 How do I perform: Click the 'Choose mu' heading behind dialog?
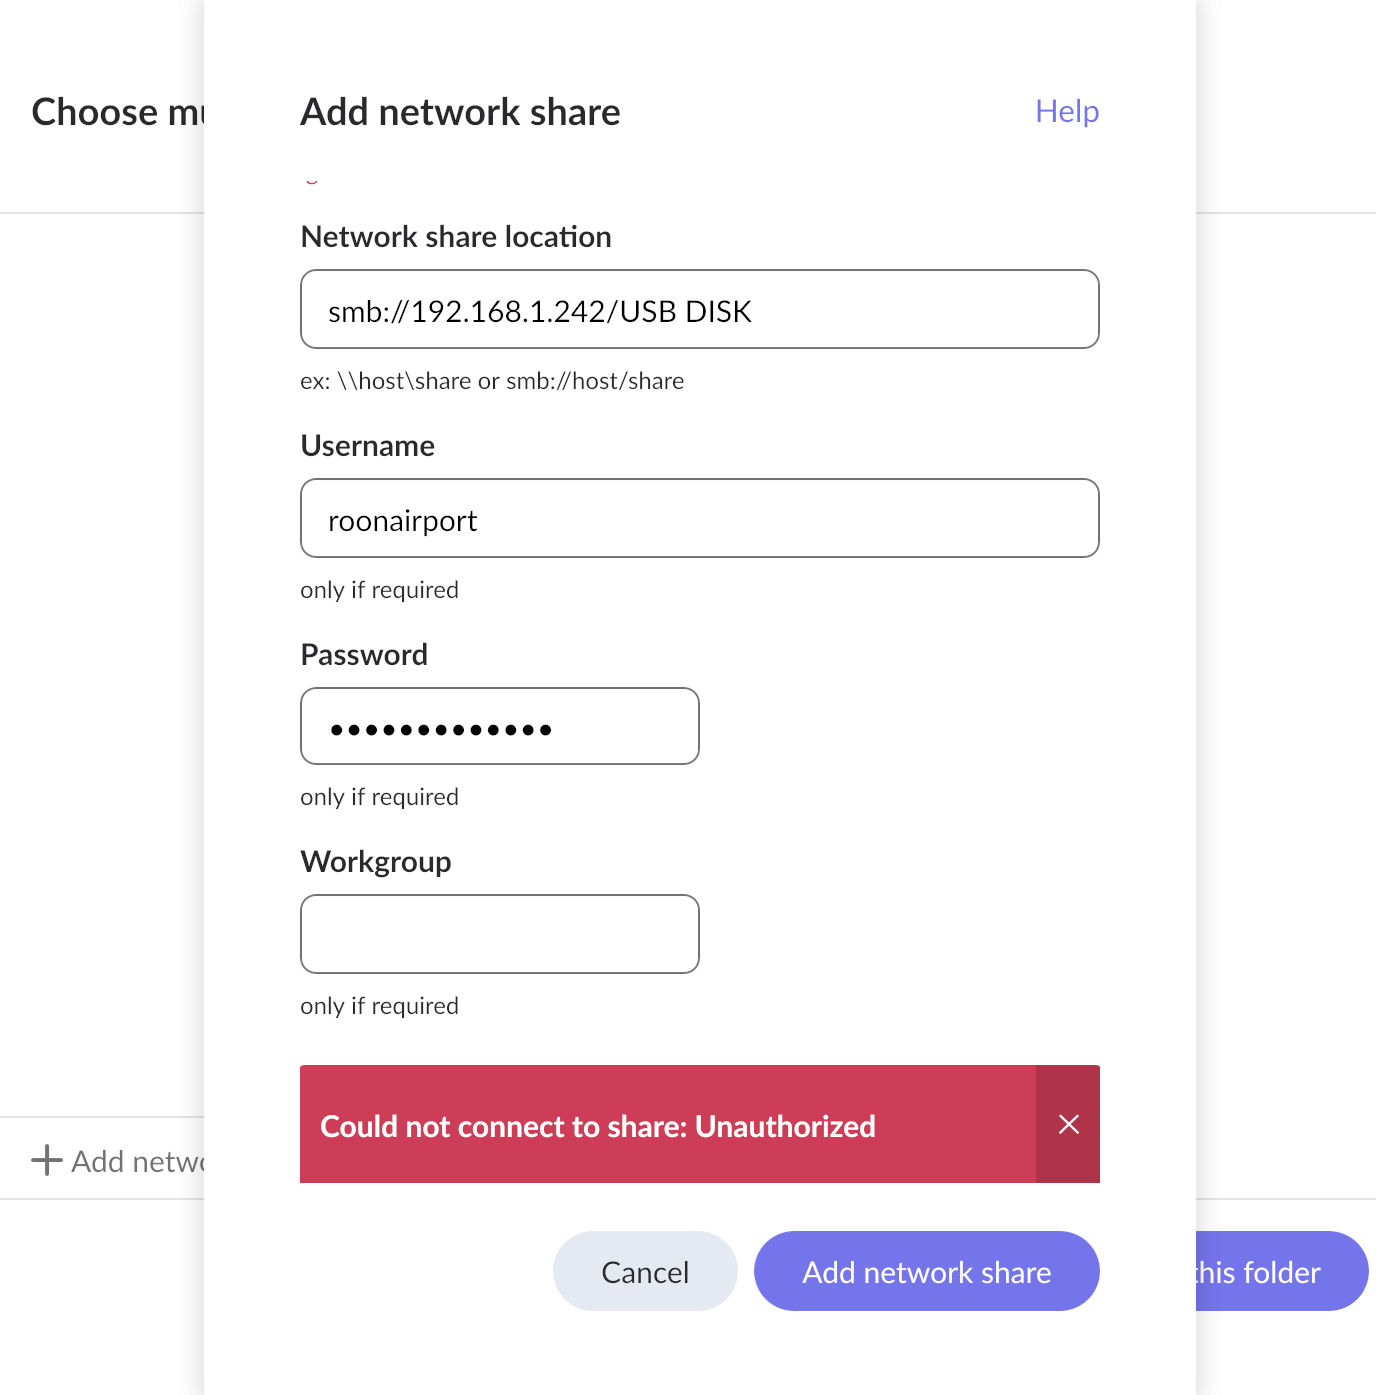click(118, 112)
